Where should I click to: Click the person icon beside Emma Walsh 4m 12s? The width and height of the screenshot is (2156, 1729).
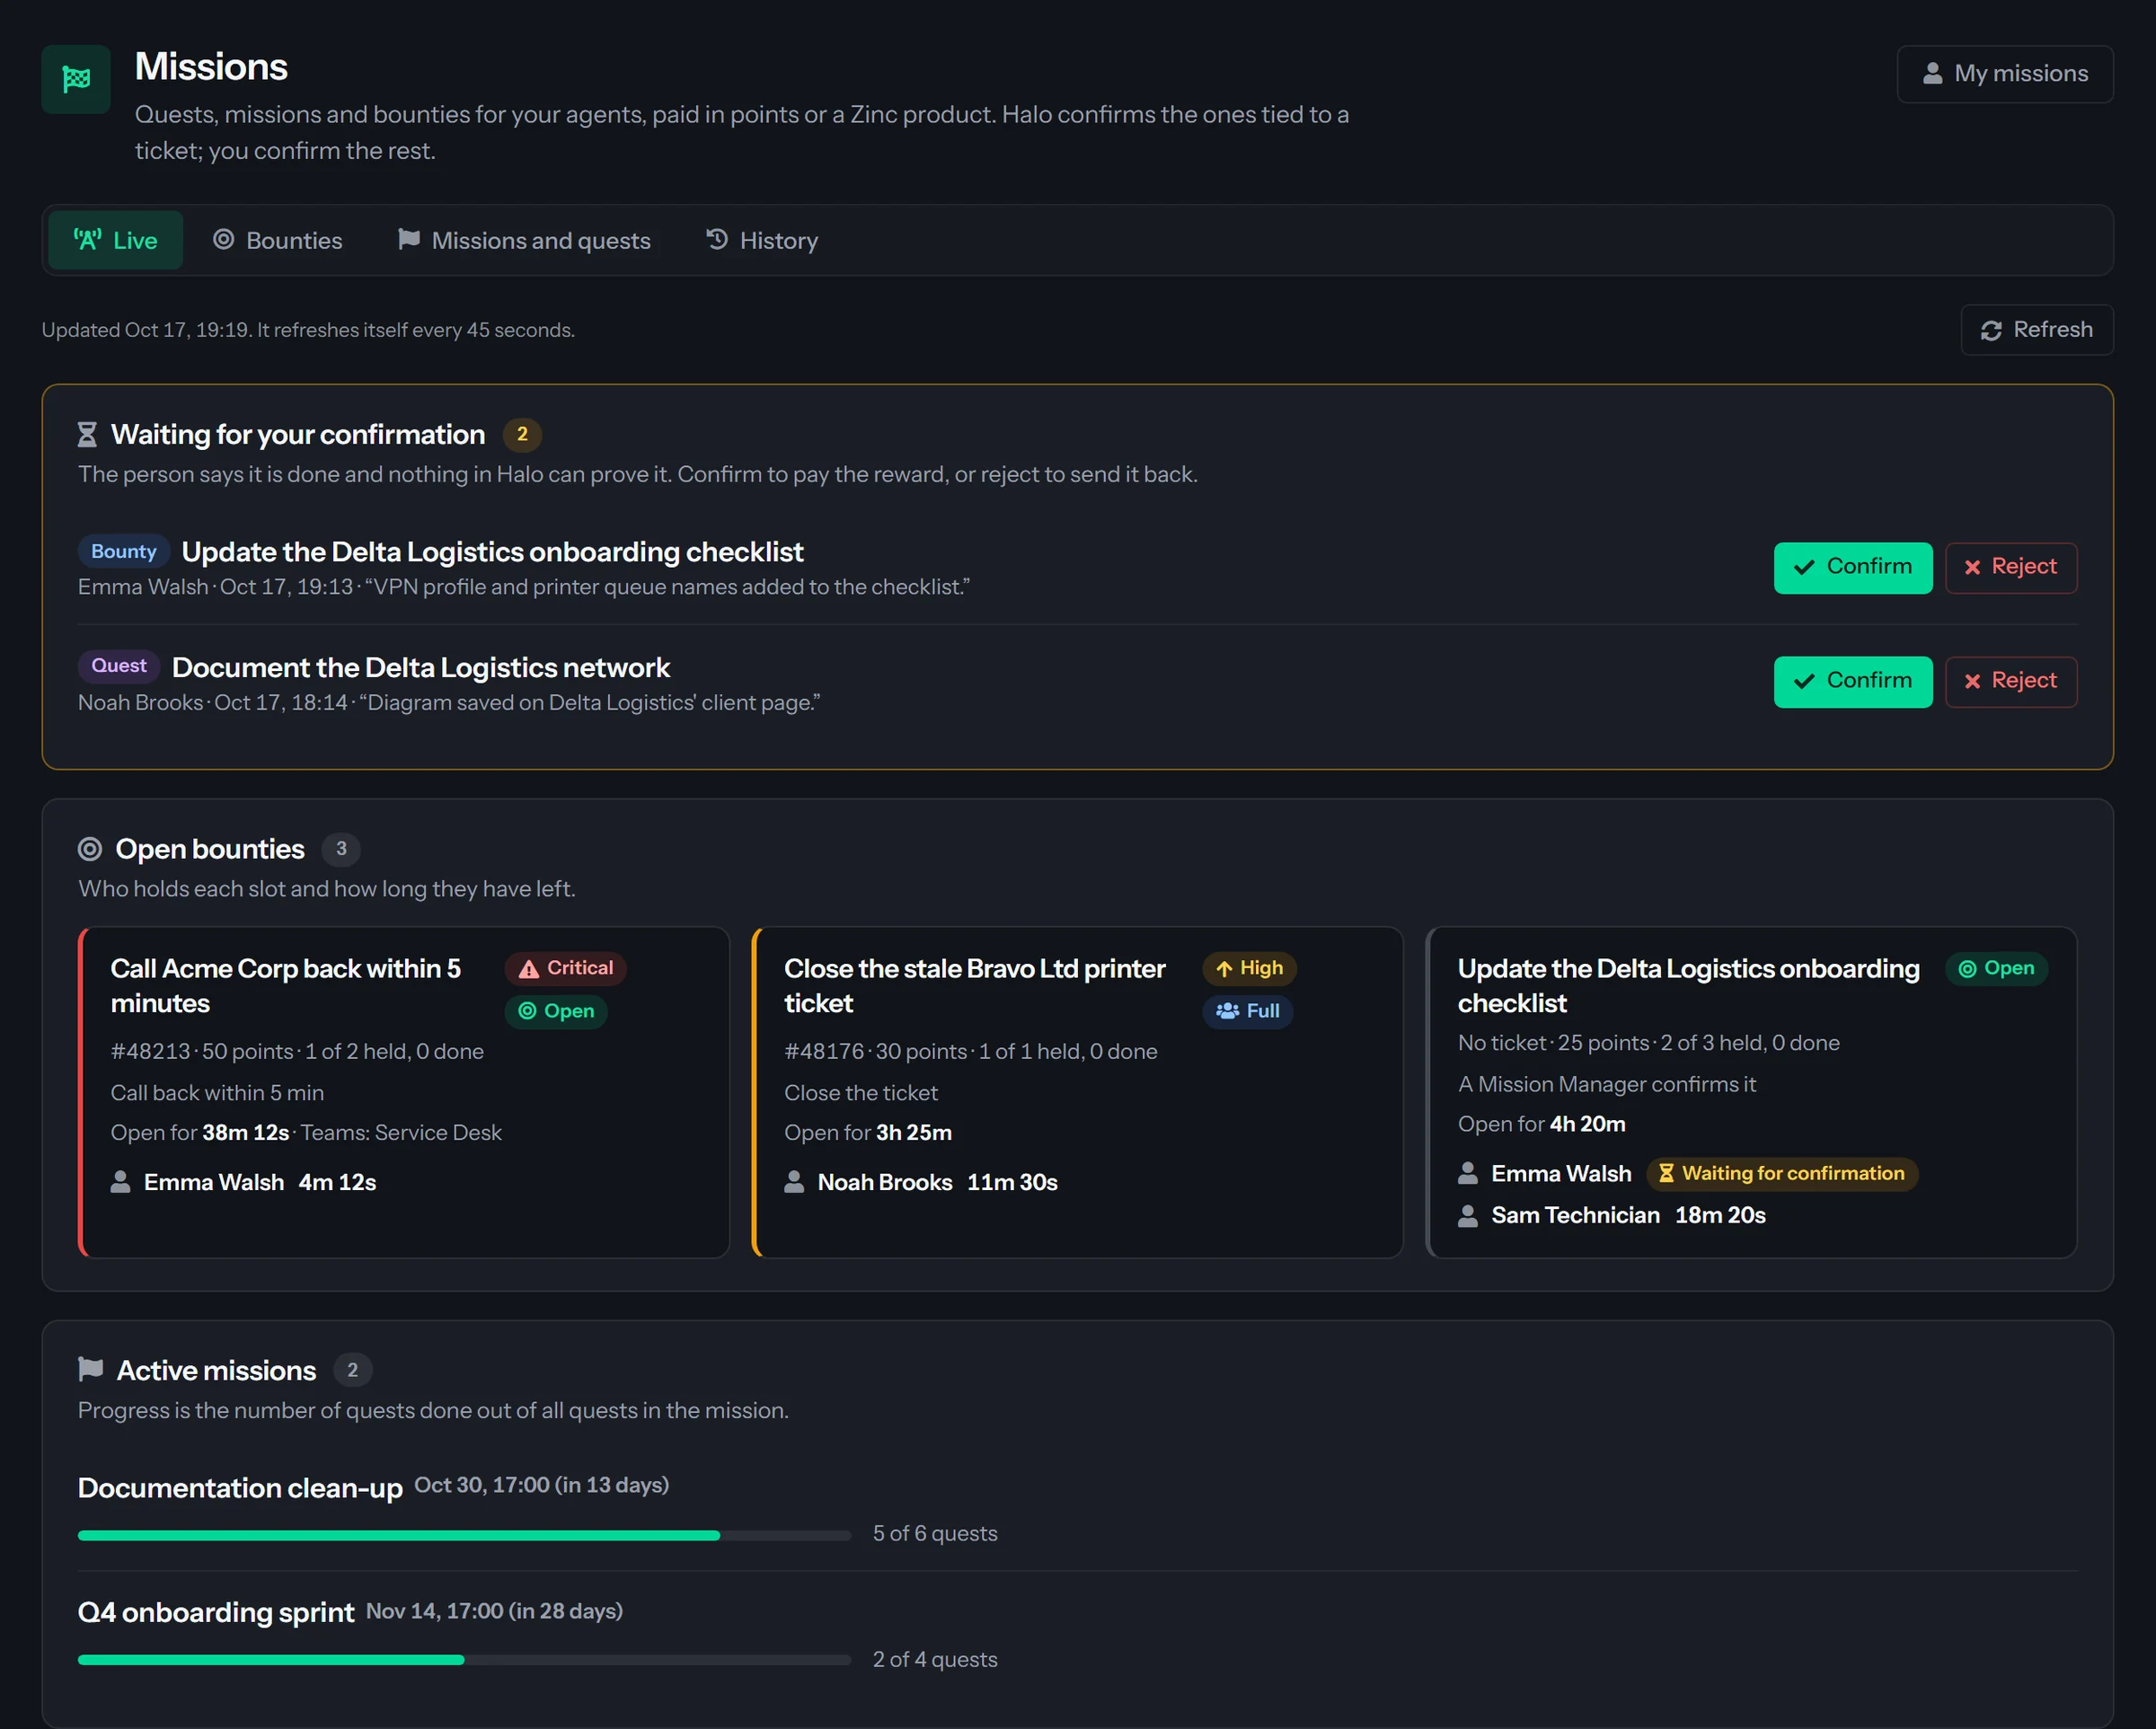[x=120, y=1182]
